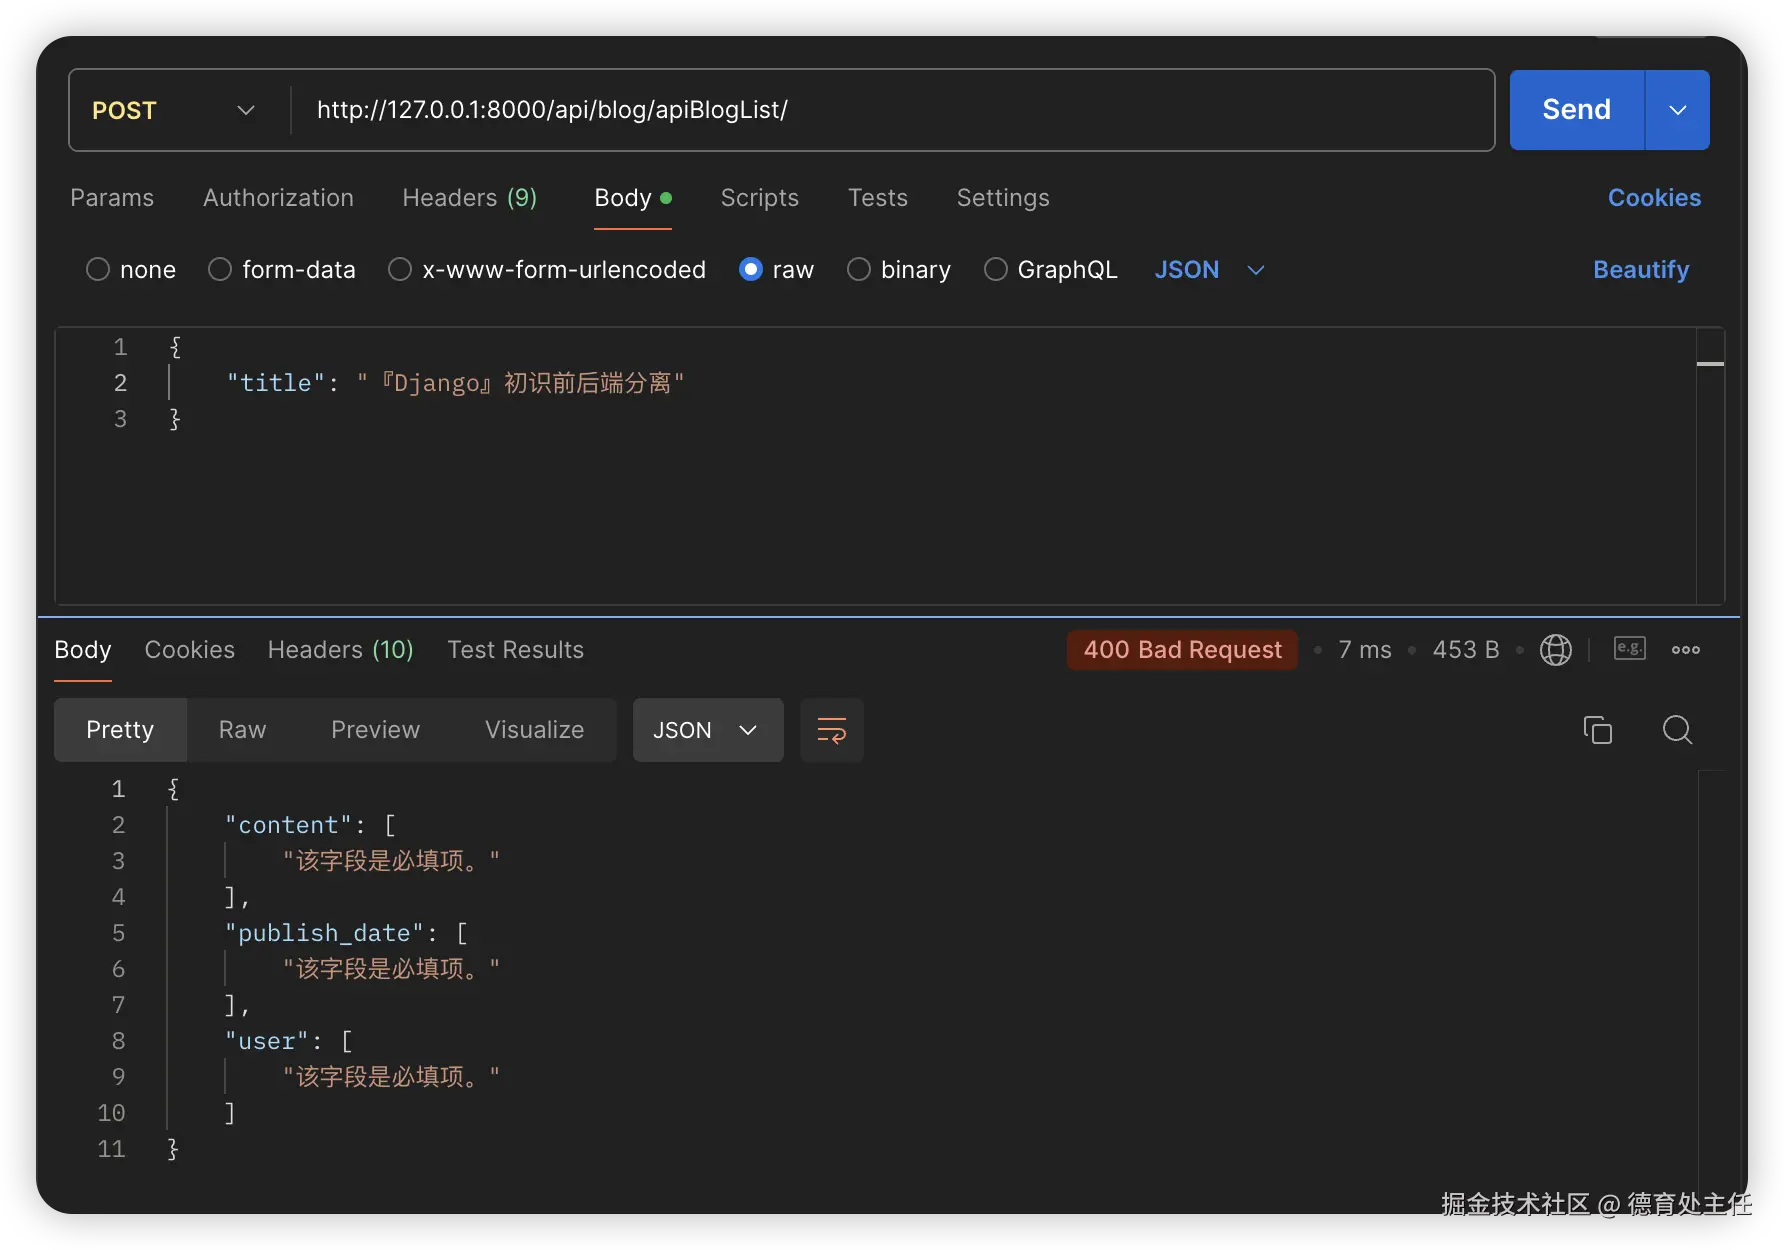The width and height of the screenshot is (1784, 1250).
Task: Send the POST request
Action: pyautogui.click(x=1577, y=110)
